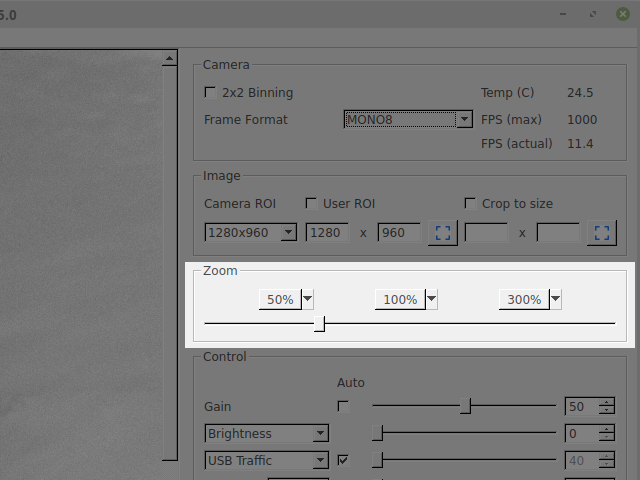The image size is (640, 480).
Task: Tick the Crop to size checkbox
Action: pos(470,203)
